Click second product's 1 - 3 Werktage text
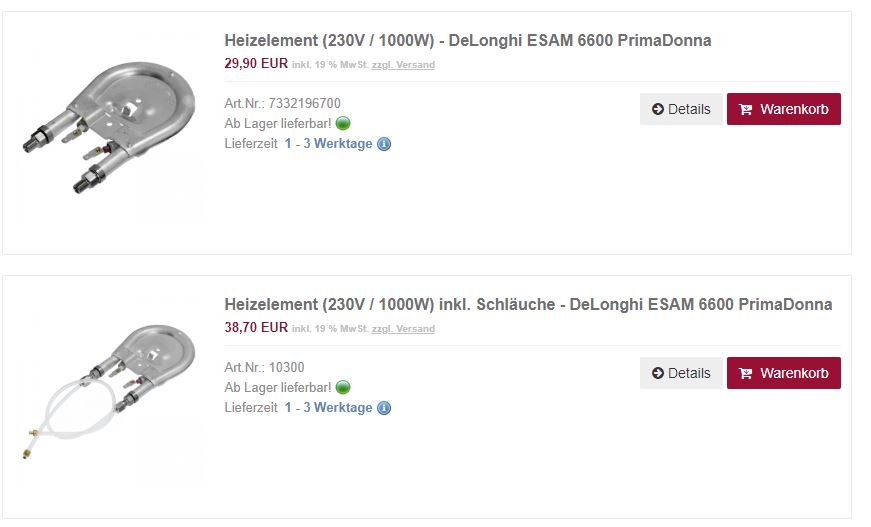871x527 pixels. click(x=328, y=408)
